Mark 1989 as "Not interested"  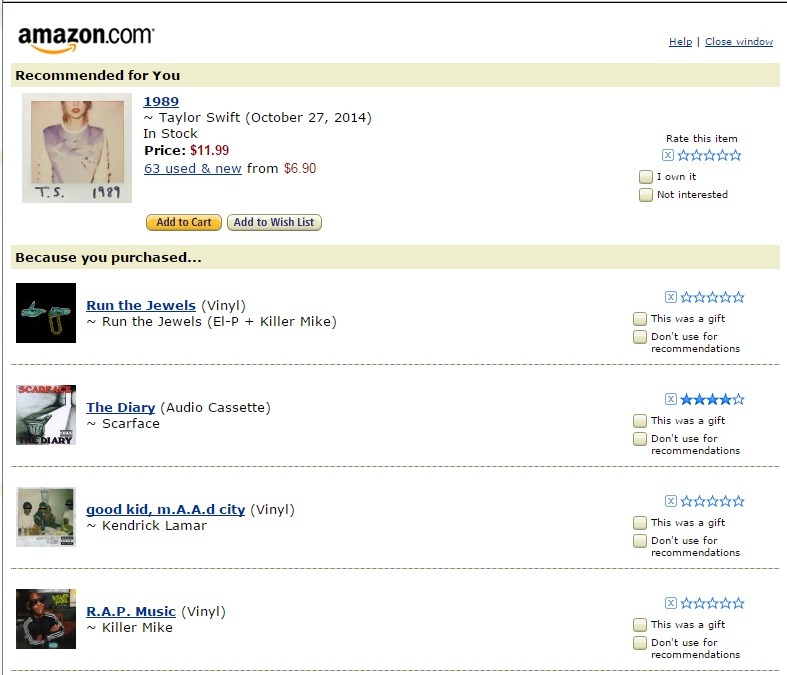pyautogui.click(x=646, y=195)
